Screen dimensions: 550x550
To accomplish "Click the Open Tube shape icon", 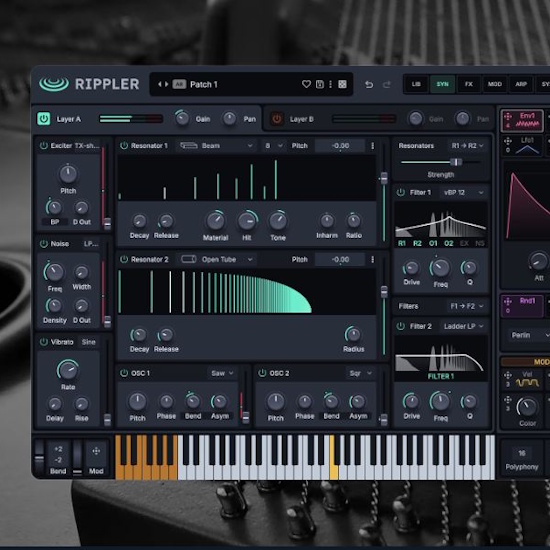I will pos(188,260).
